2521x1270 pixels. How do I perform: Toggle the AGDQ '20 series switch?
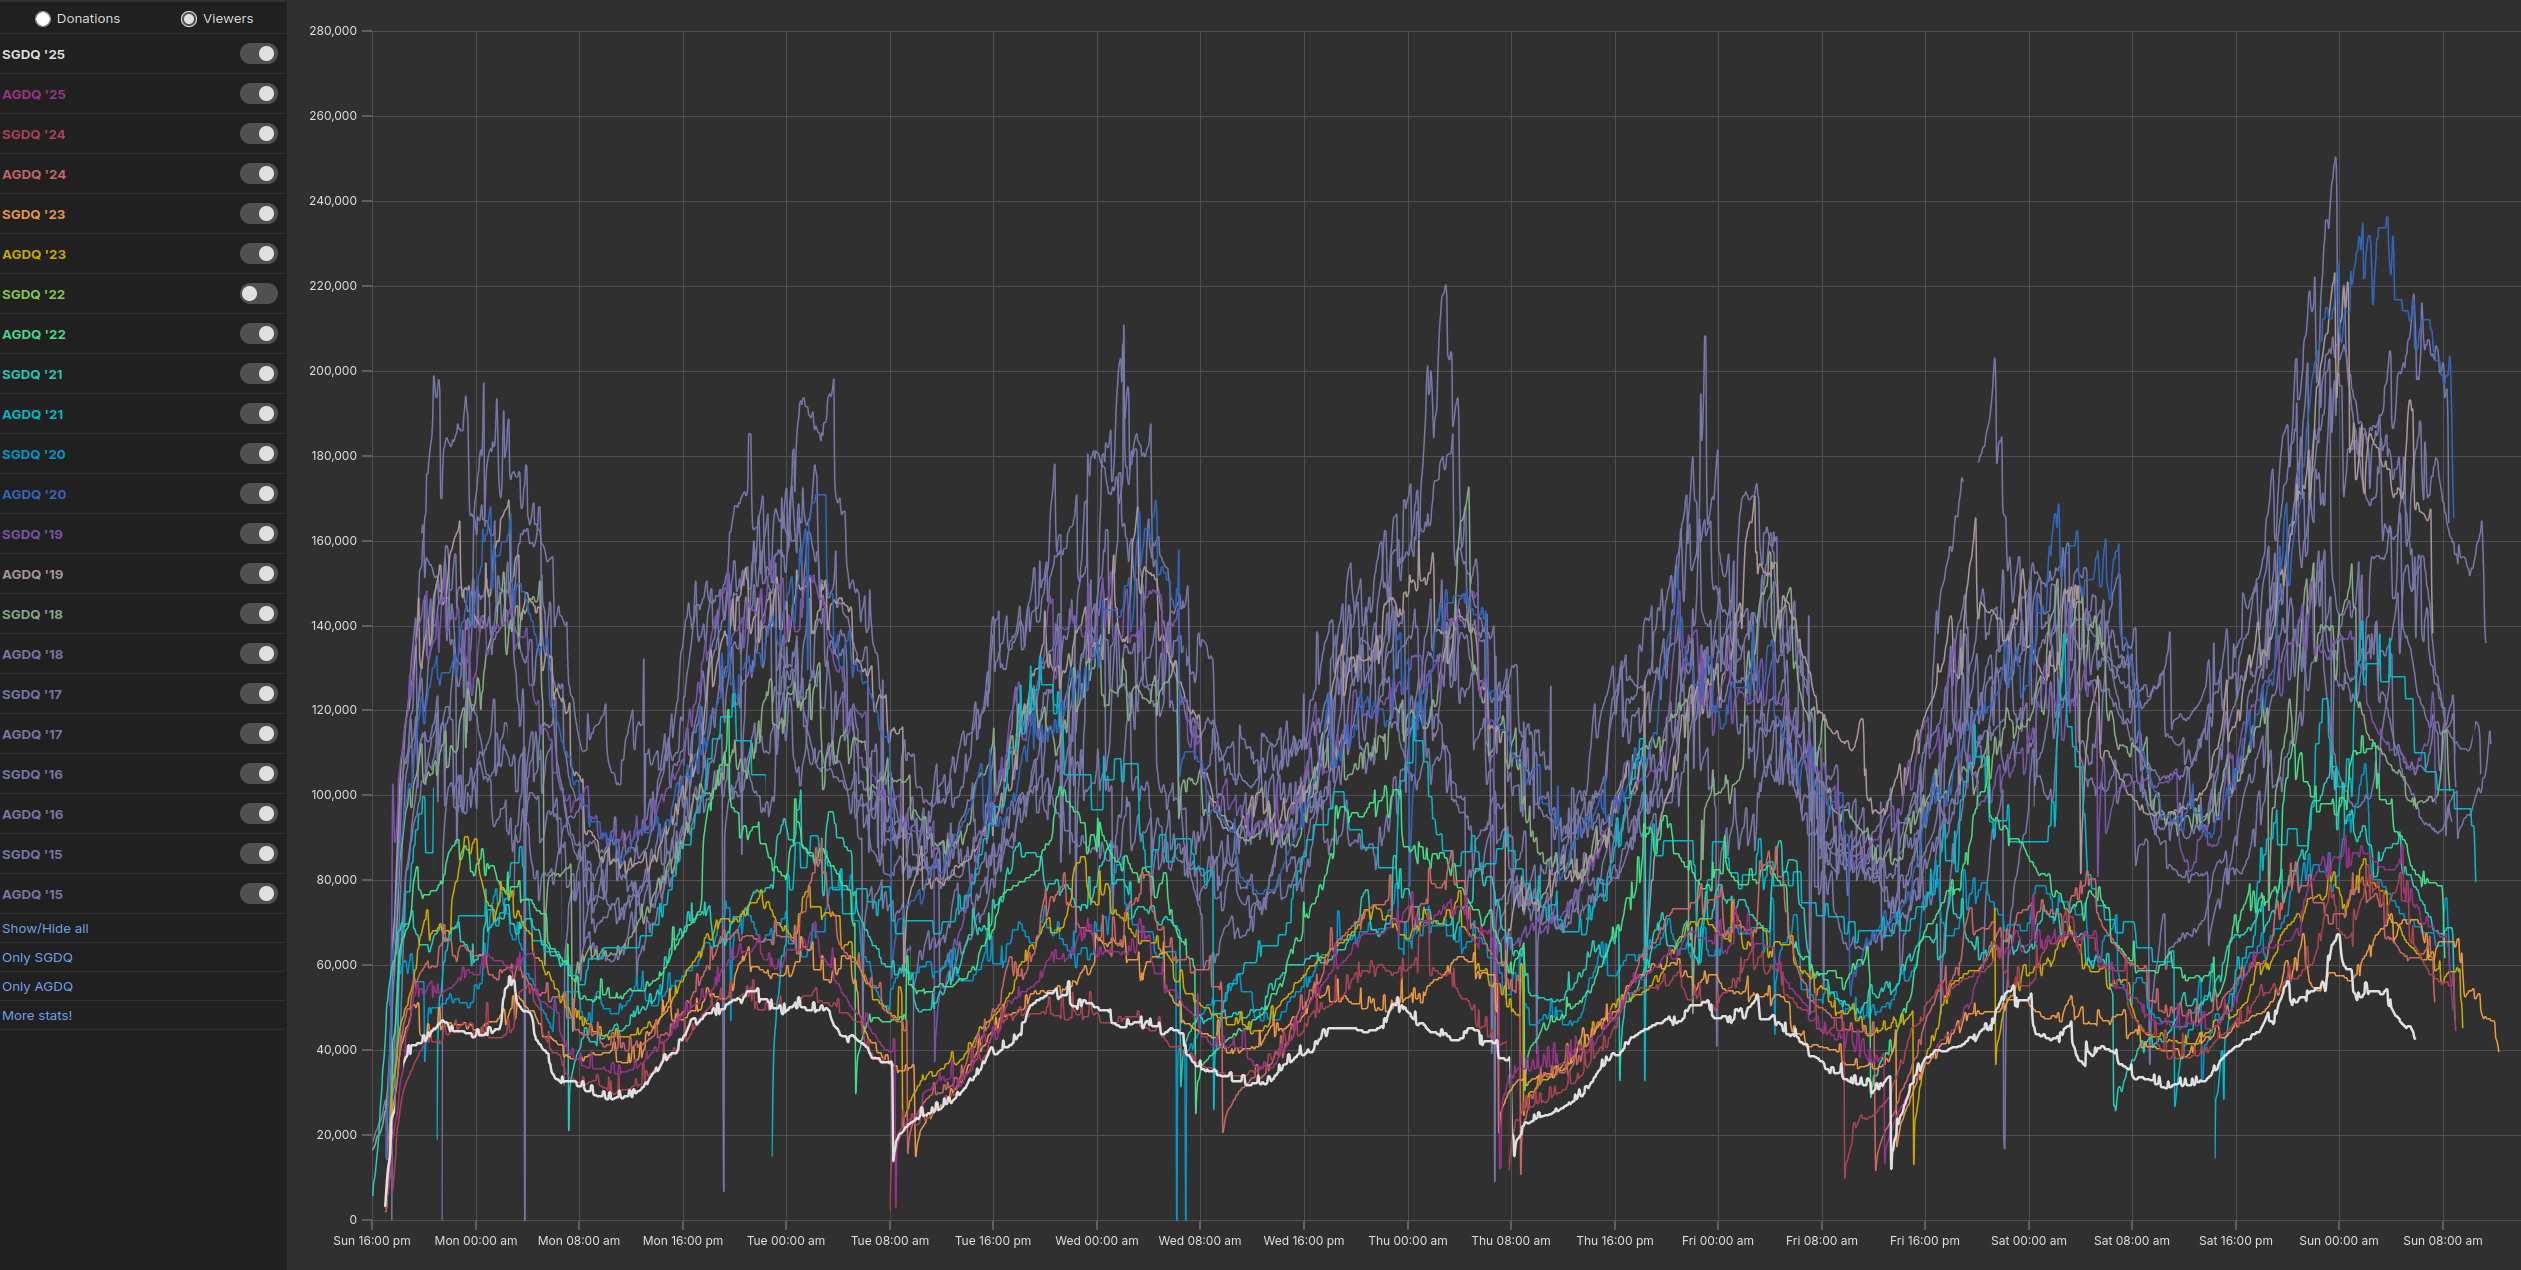[x=259, y=494]
